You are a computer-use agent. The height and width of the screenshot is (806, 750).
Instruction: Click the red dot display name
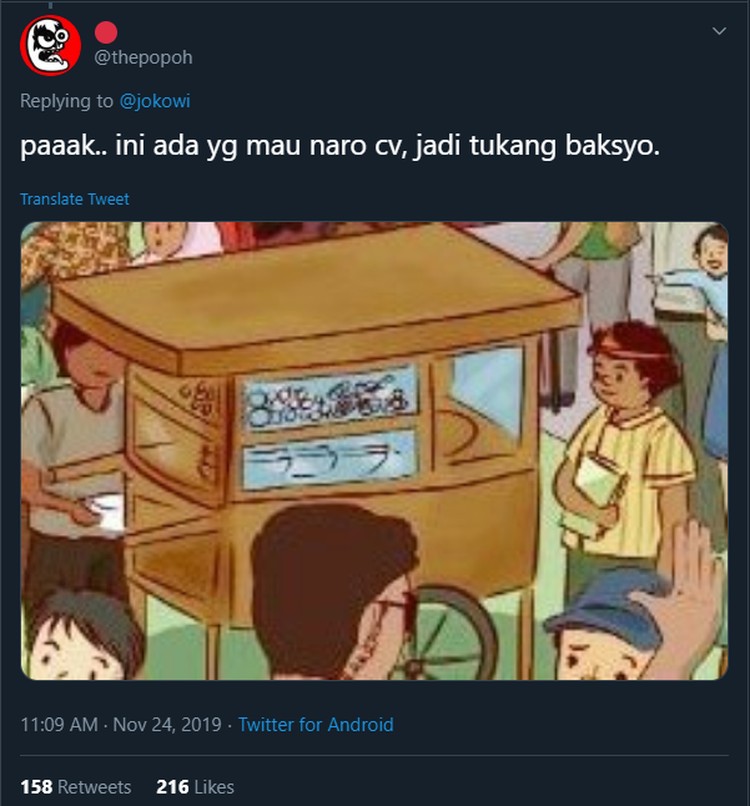106,32
